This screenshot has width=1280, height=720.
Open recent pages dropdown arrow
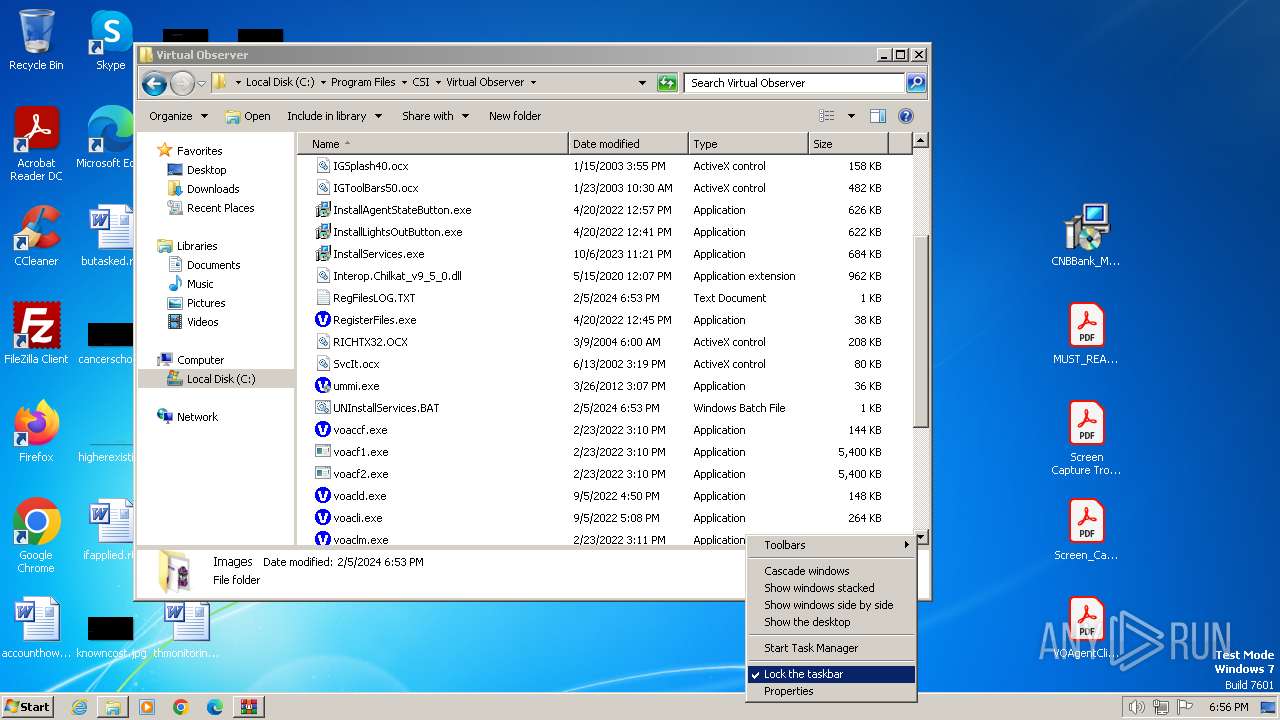point(201,83)
